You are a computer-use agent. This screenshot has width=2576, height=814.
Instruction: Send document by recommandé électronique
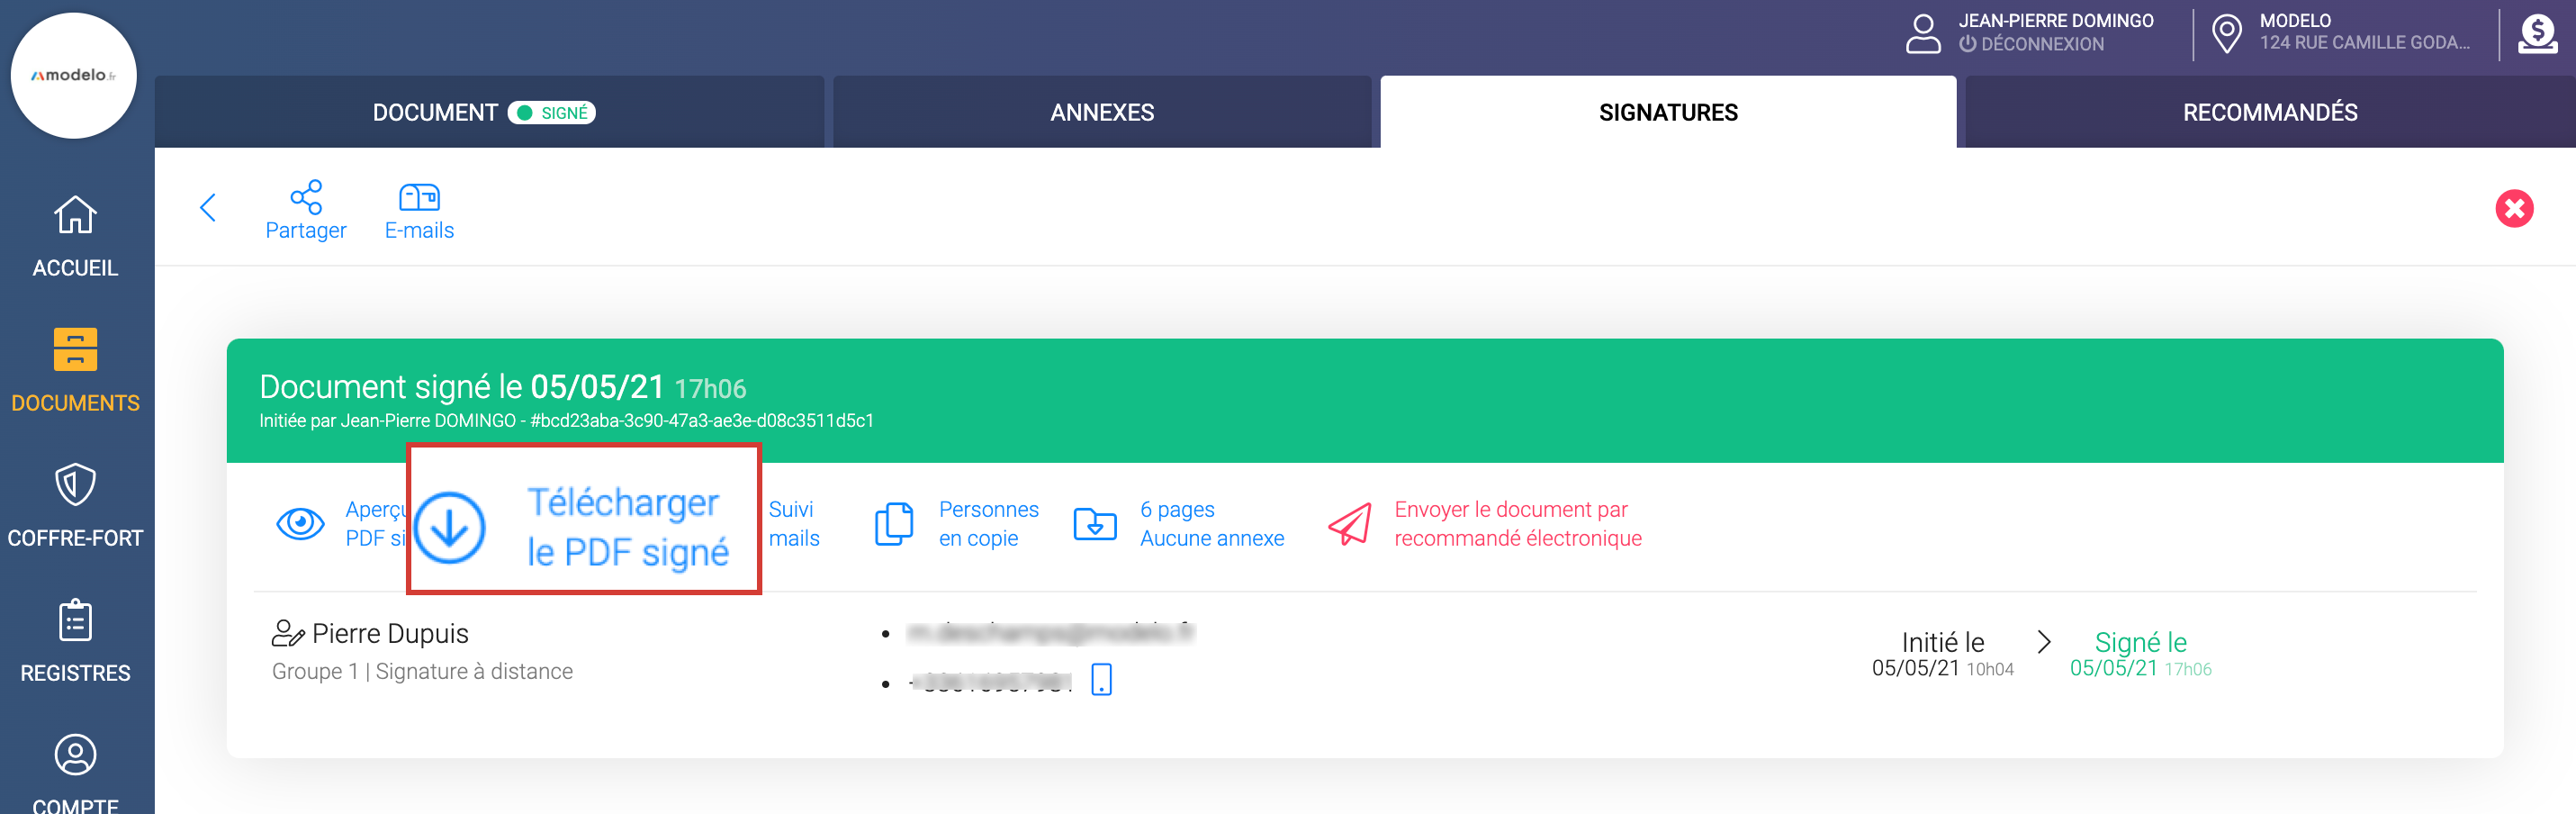tap(1517, 524)
